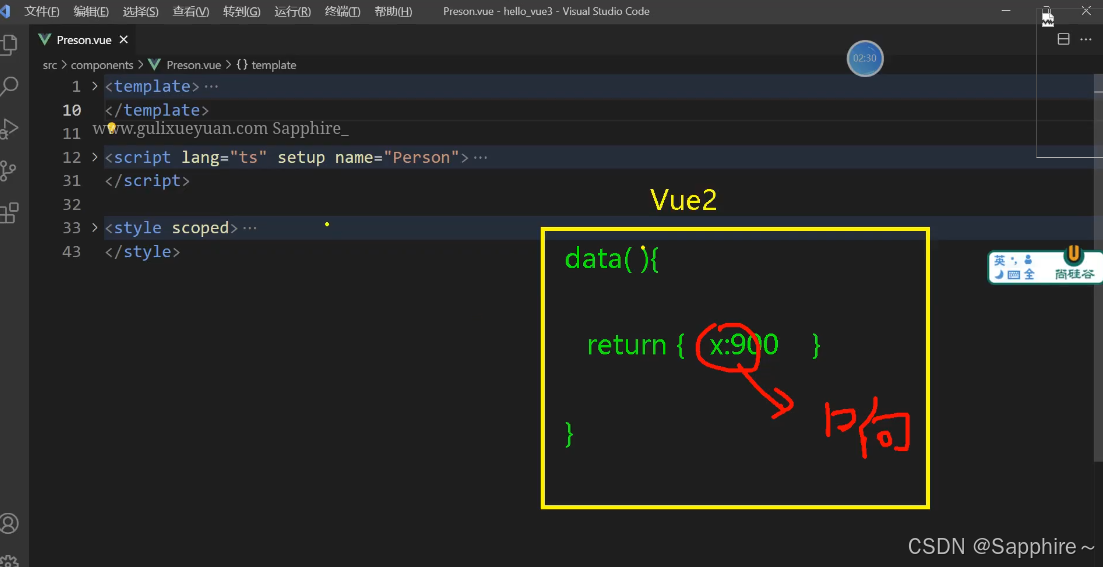
Task: Click the input method toolbar widget
Action: click(1044, 265)
